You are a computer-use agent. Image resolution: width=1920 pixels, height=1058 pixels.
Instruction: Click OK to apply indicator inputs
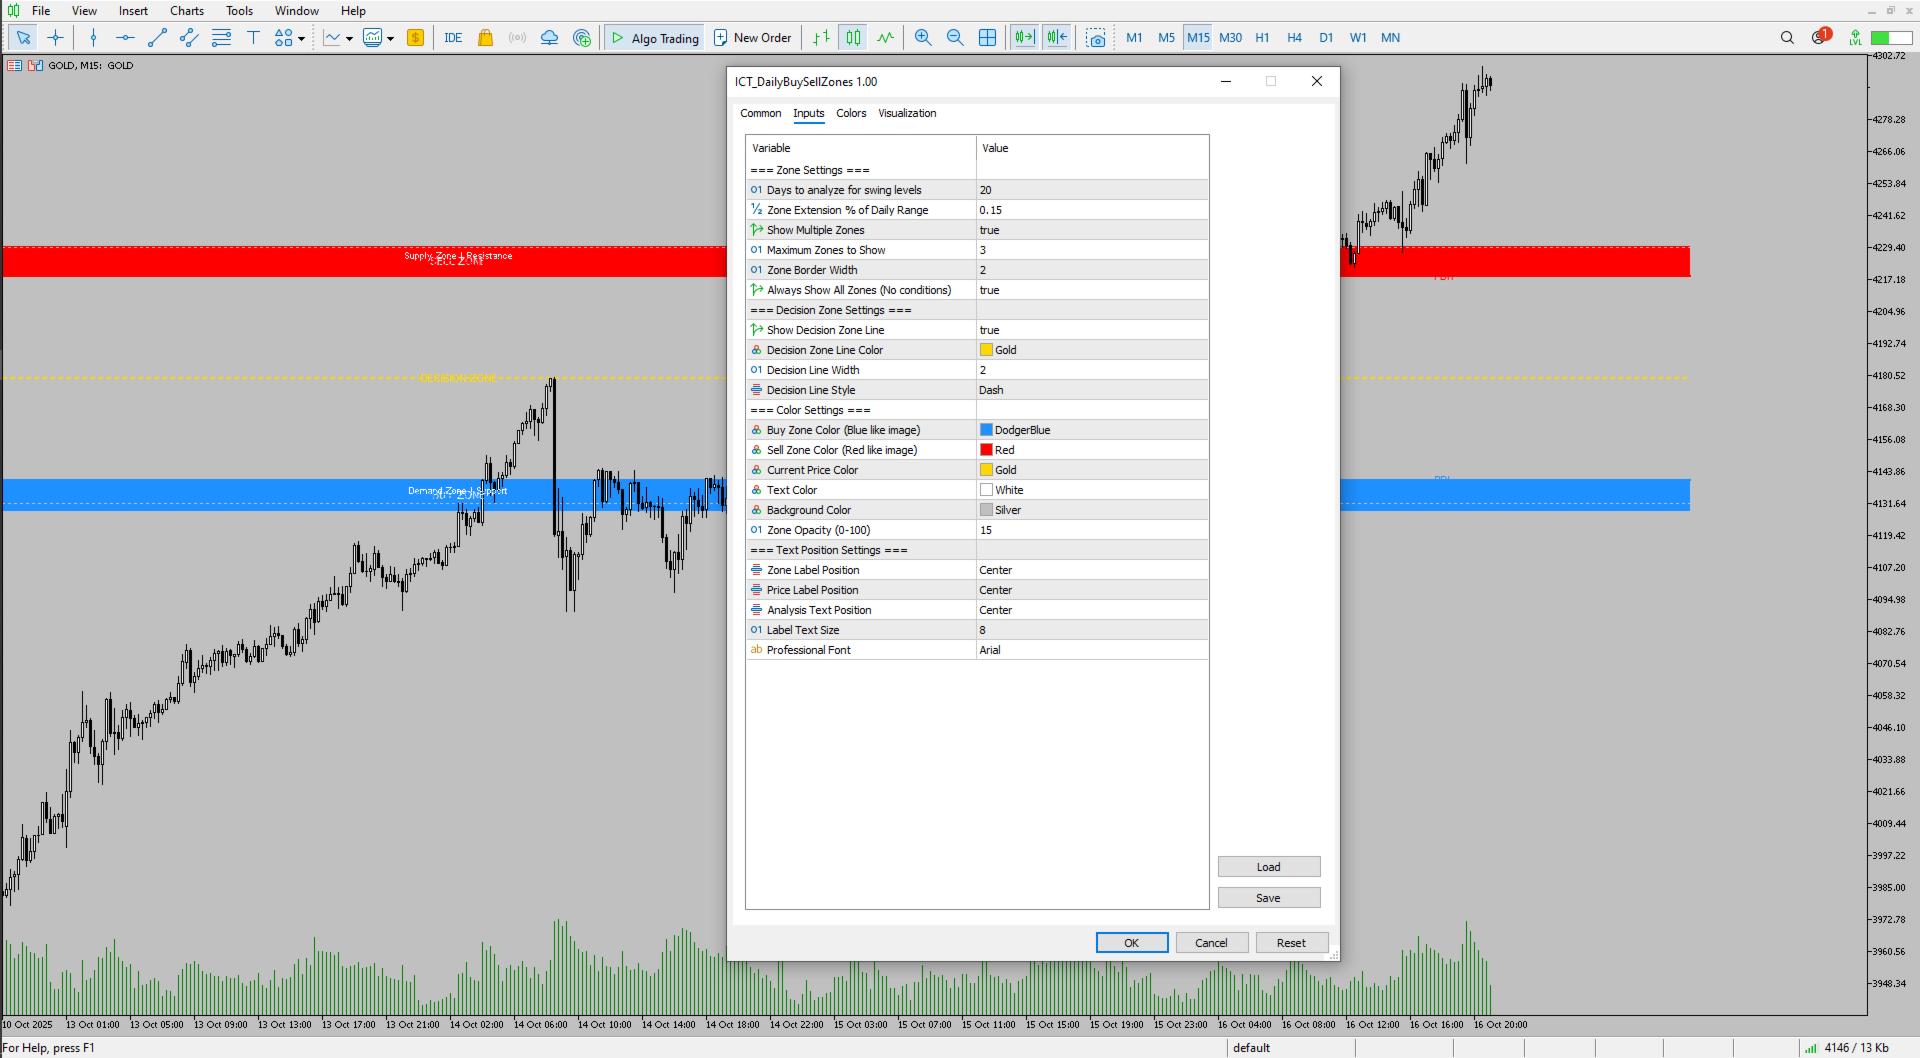[x=1132, y=943]
